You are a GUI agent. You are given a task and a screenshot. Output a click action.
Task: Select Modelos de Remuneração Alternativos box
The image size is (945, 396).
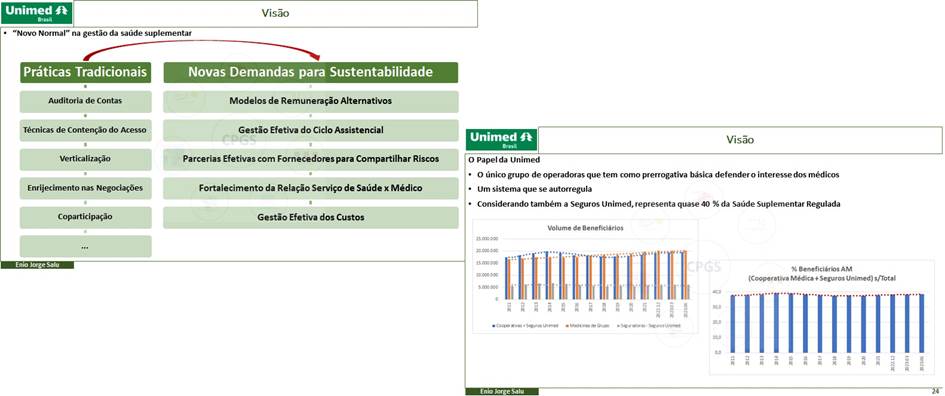tap(310, 101)
